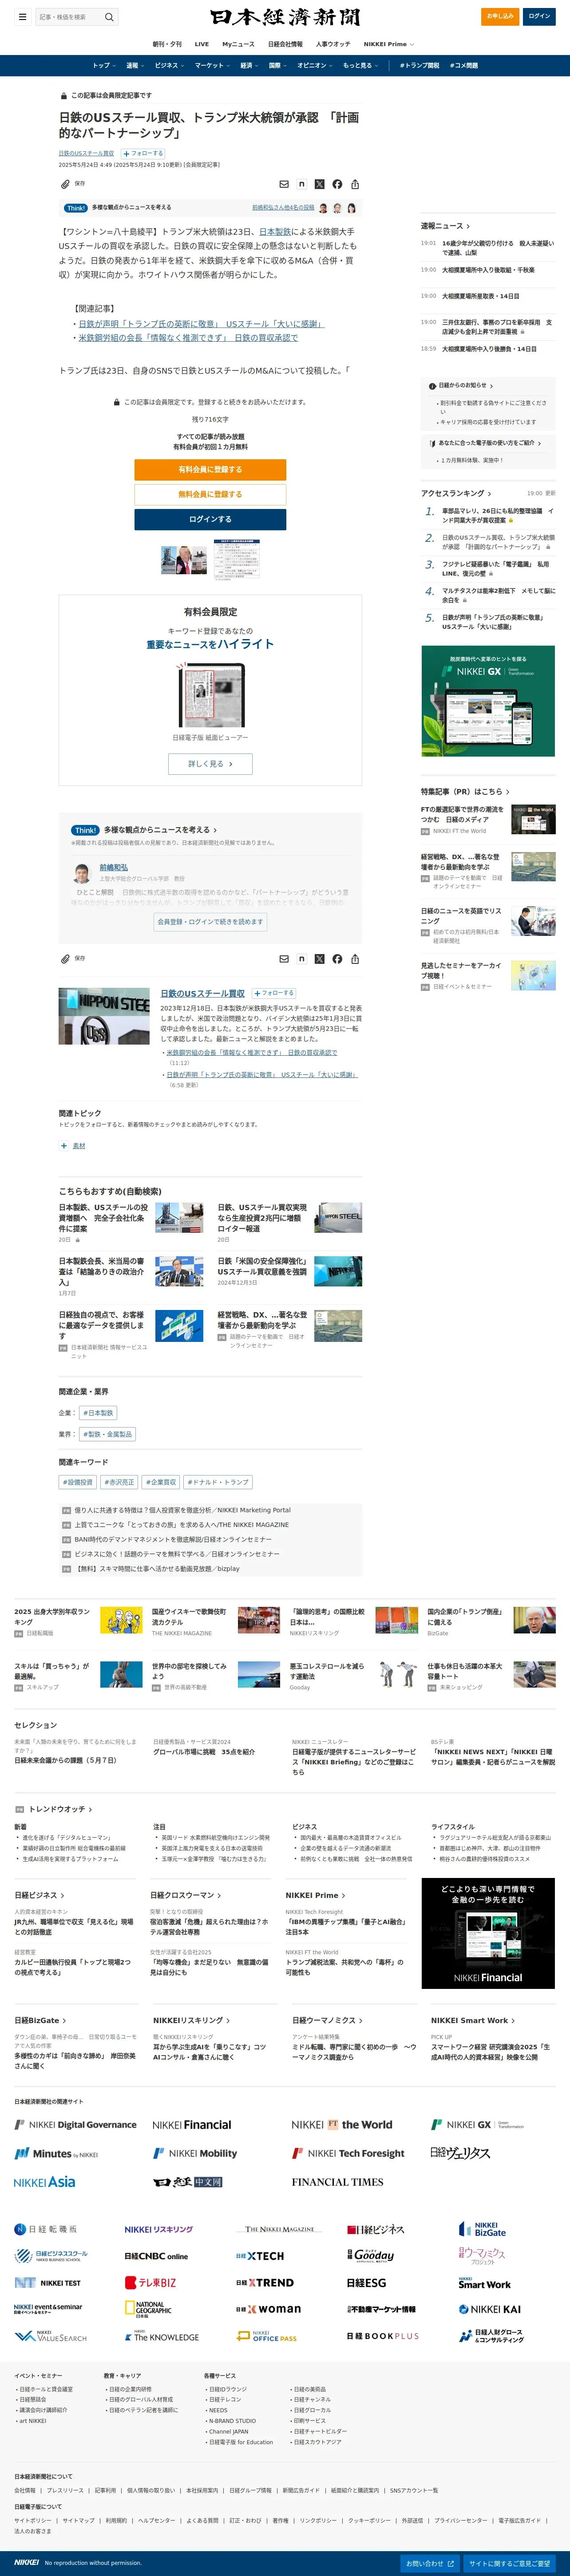Share article by mail icon under headline
This screenshot has width=570, height=2576.
click(x=284, y=184)
